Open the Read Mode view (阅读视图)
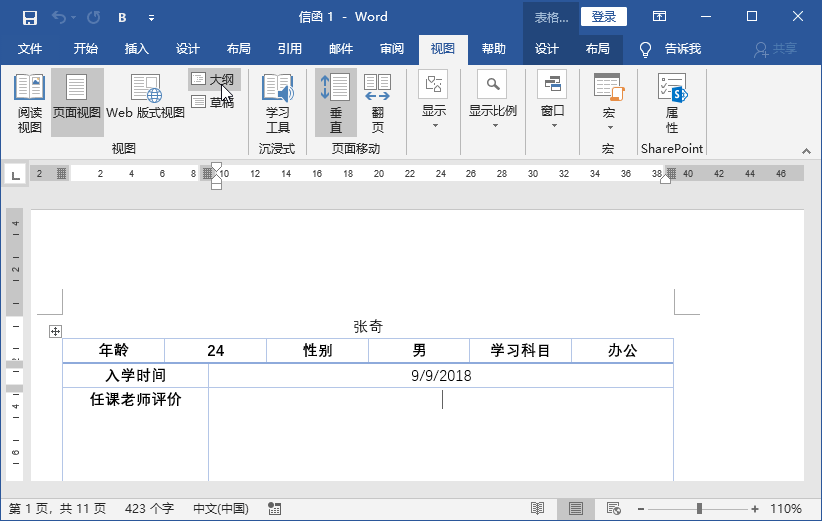The height and width of the screenshot is (521, 822). pyautogui.click(x=29, y=103)
